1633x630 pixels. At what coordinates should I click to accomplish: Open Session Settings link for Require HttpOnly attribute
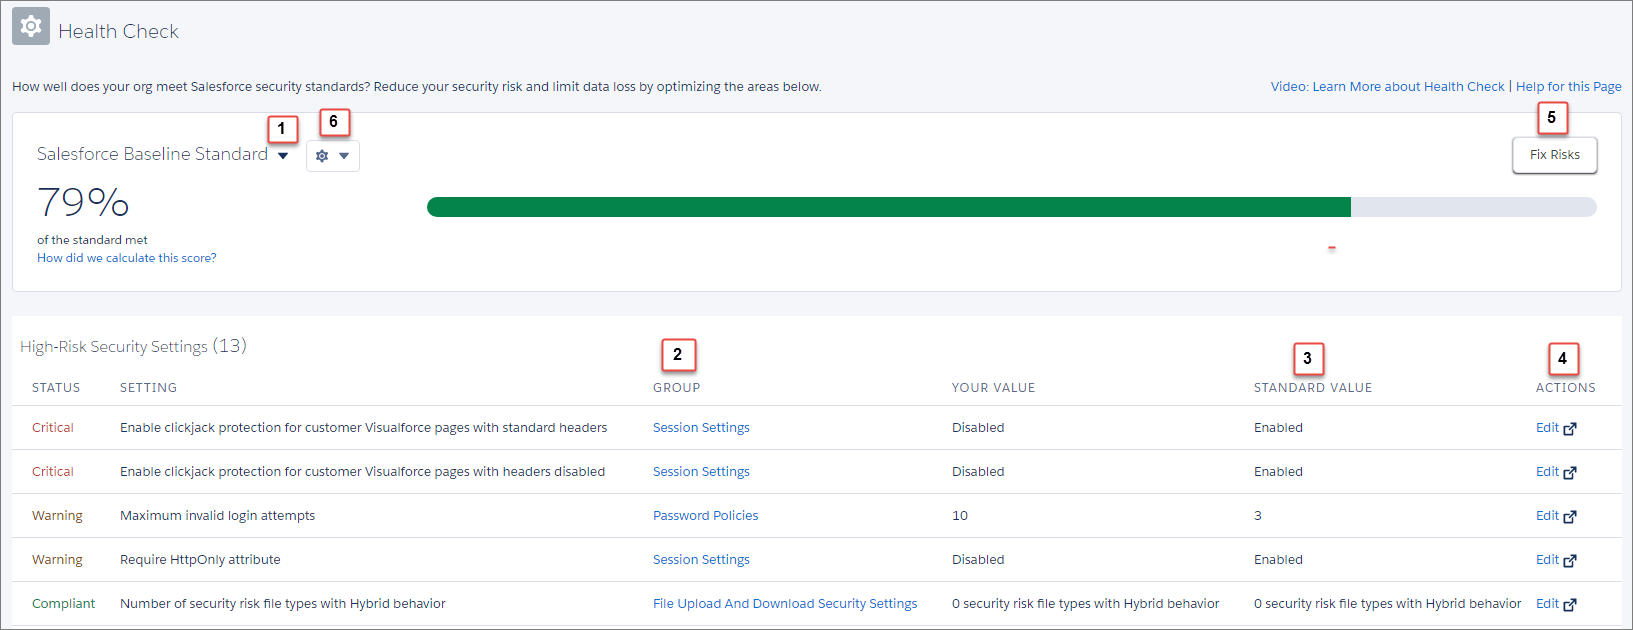click(x=701, y=560)
